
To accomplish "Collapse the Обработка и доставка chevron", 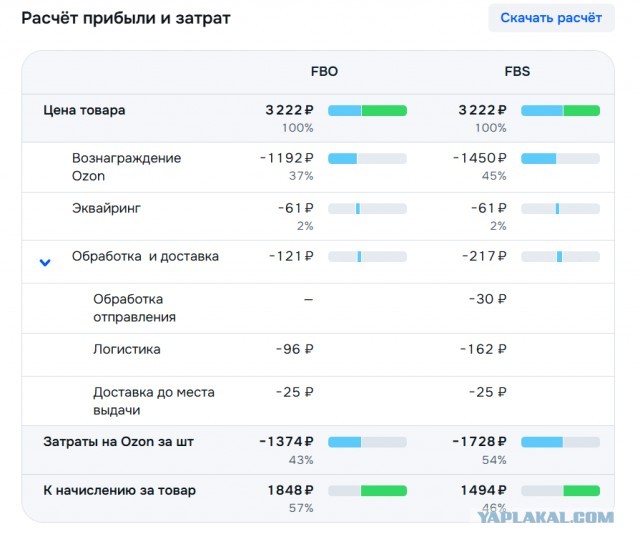I will click(44, 262).
